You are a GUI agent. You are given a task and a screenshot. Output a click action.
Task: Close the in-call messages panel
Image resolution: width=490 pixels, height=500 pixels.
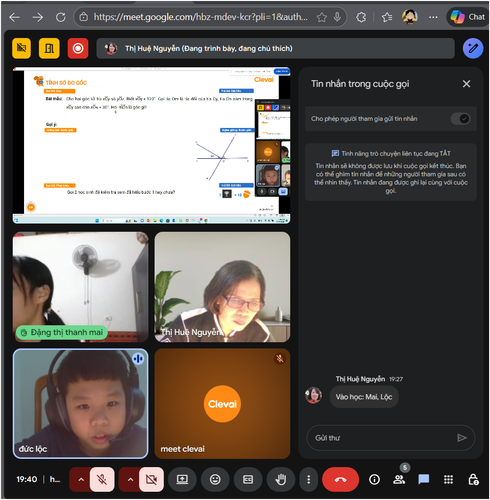pos(466,84)
